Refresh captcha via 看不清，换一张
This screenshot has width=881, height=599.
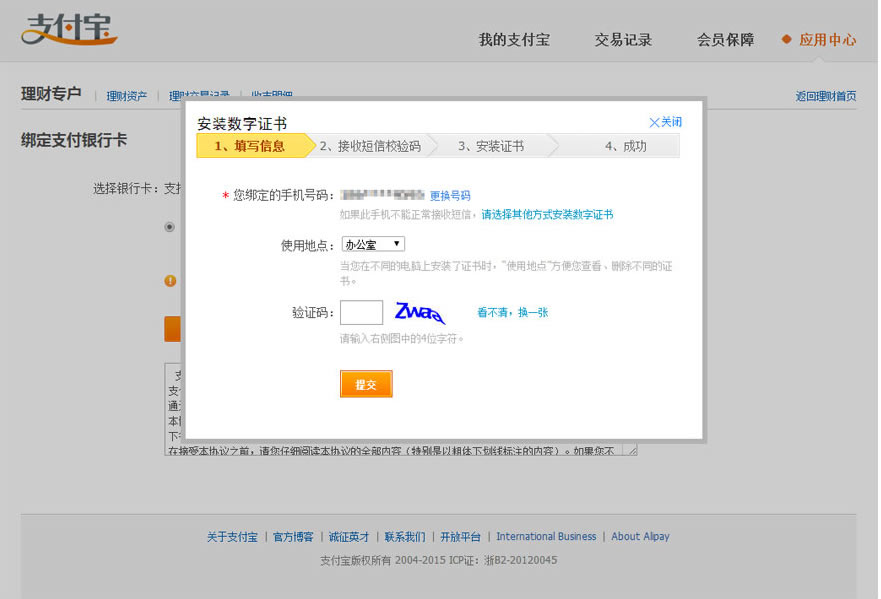[x=512, y=312]
